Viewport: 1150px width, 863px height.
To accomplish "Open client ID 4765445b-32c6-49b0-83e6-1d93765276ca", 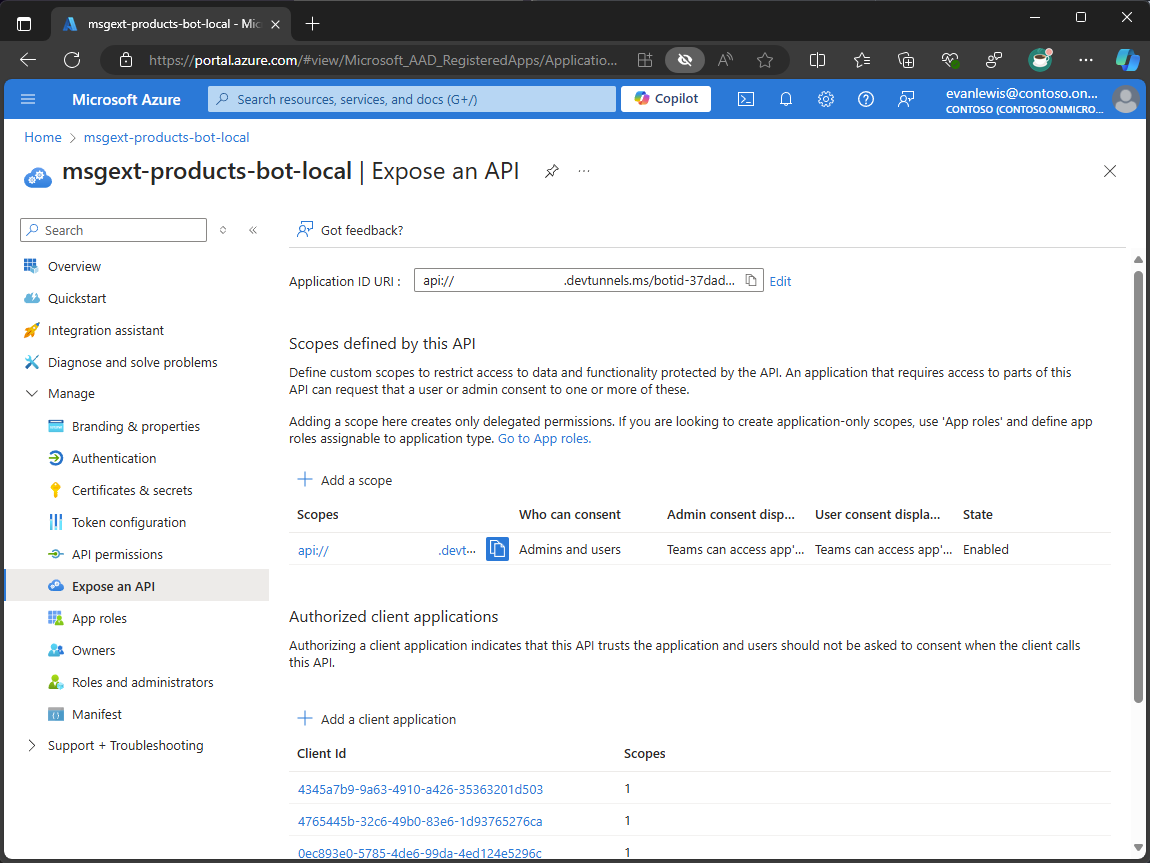I will coord(420,821).
